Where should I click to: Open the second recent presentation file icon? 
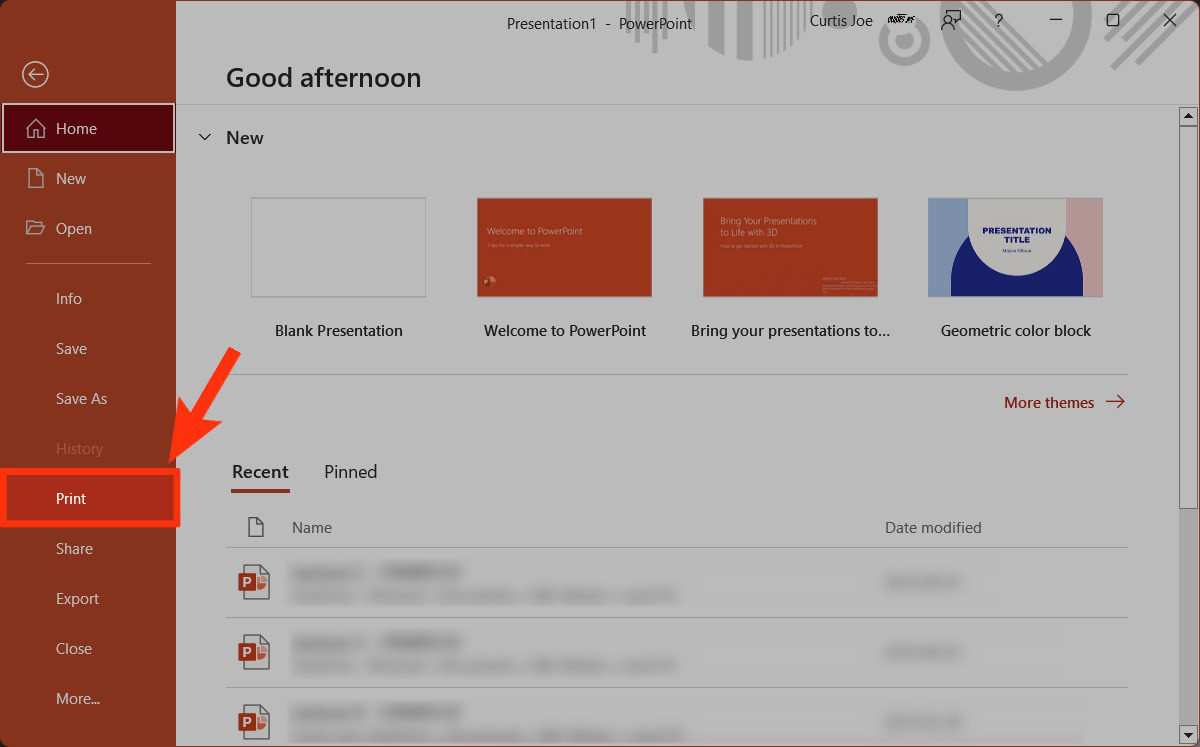pos(255,652)
